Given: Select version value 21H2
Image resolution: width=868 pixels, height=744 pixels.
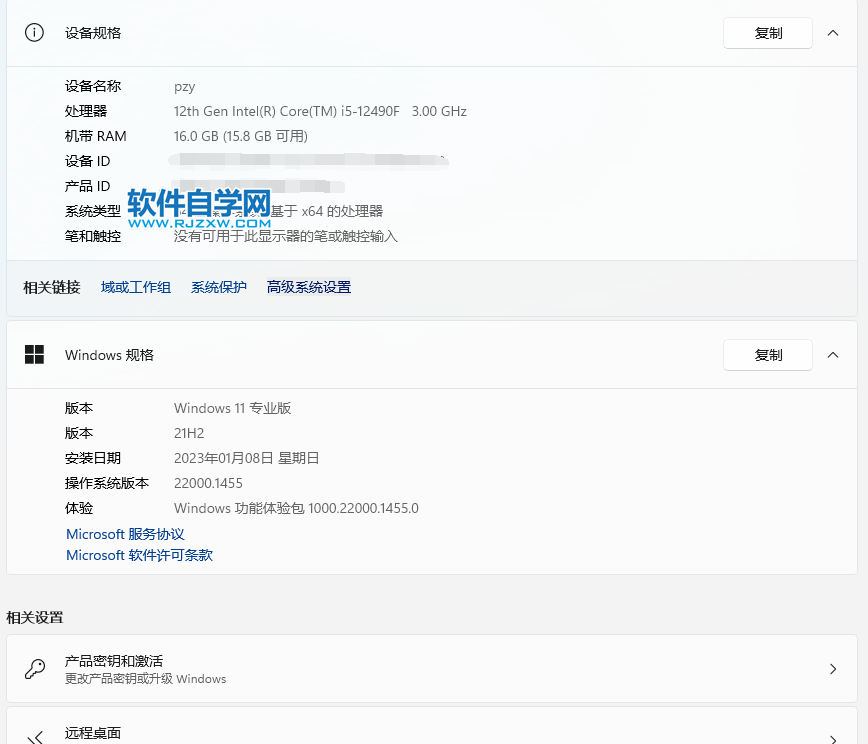Looking at the screenshot, I should (189, 433).
